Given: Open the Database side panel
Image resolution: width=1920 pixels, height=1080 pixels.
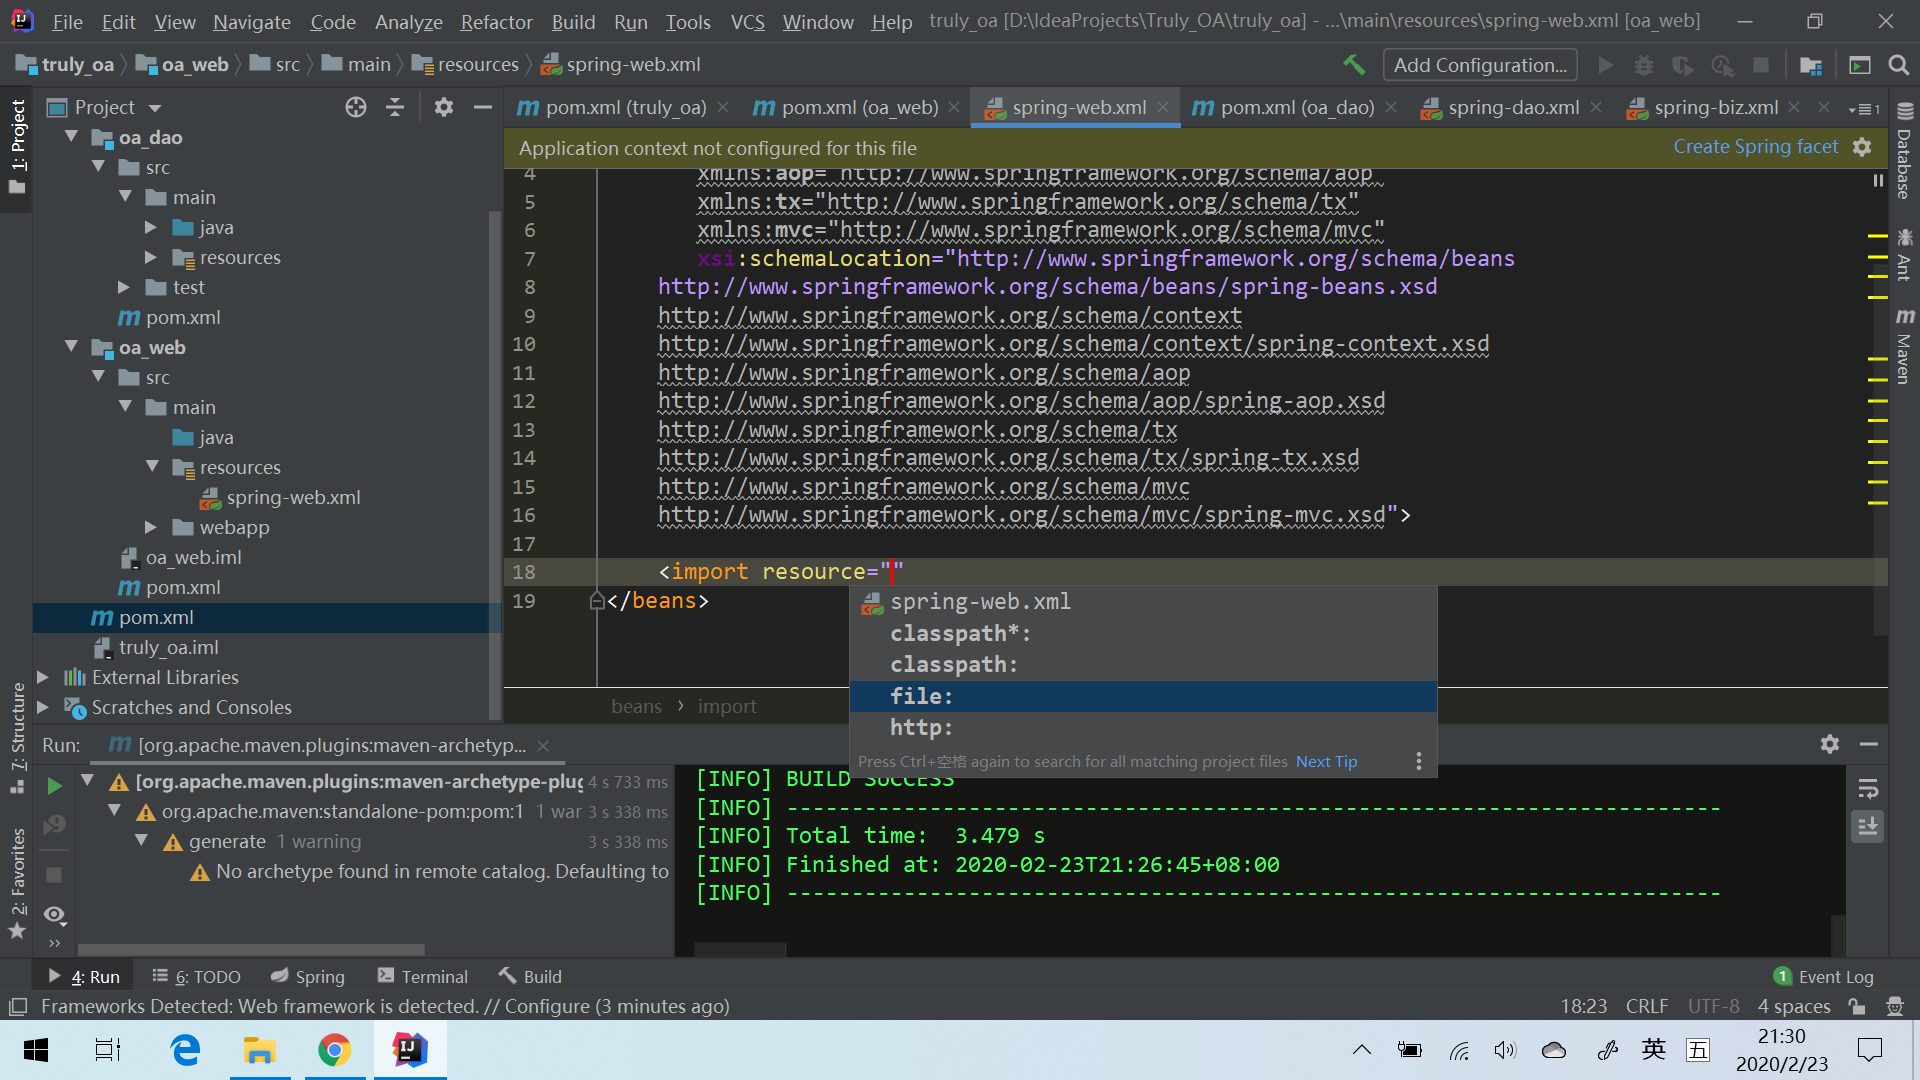Looking at the screenshot, I should point(1904,150).
